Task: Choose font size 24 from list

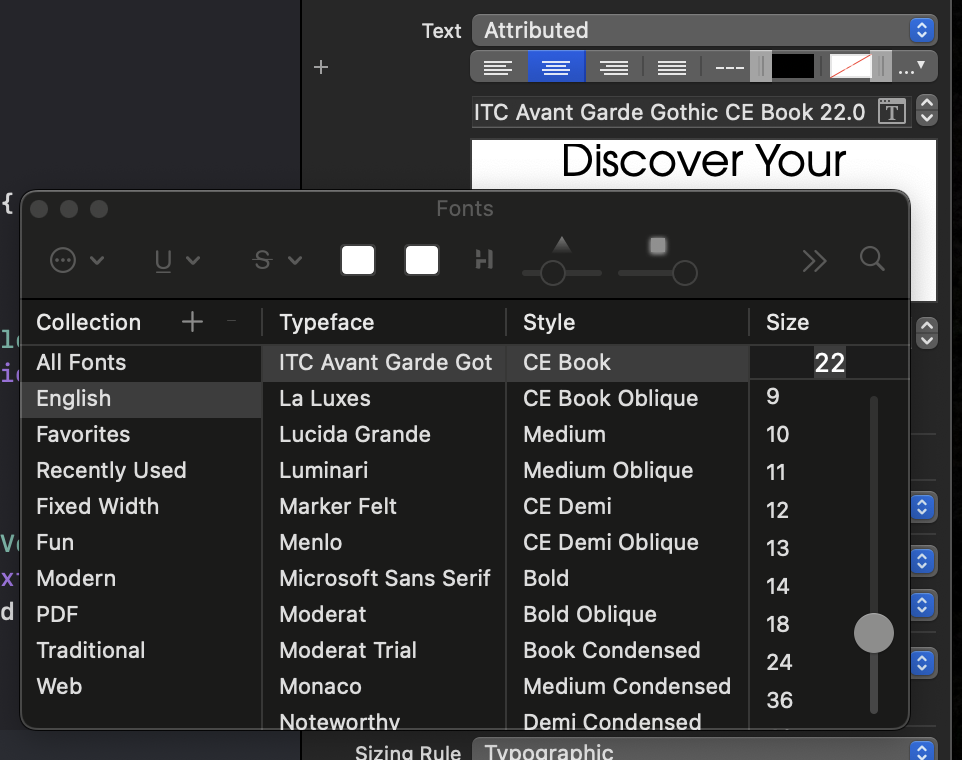Action: coord(779,662)
